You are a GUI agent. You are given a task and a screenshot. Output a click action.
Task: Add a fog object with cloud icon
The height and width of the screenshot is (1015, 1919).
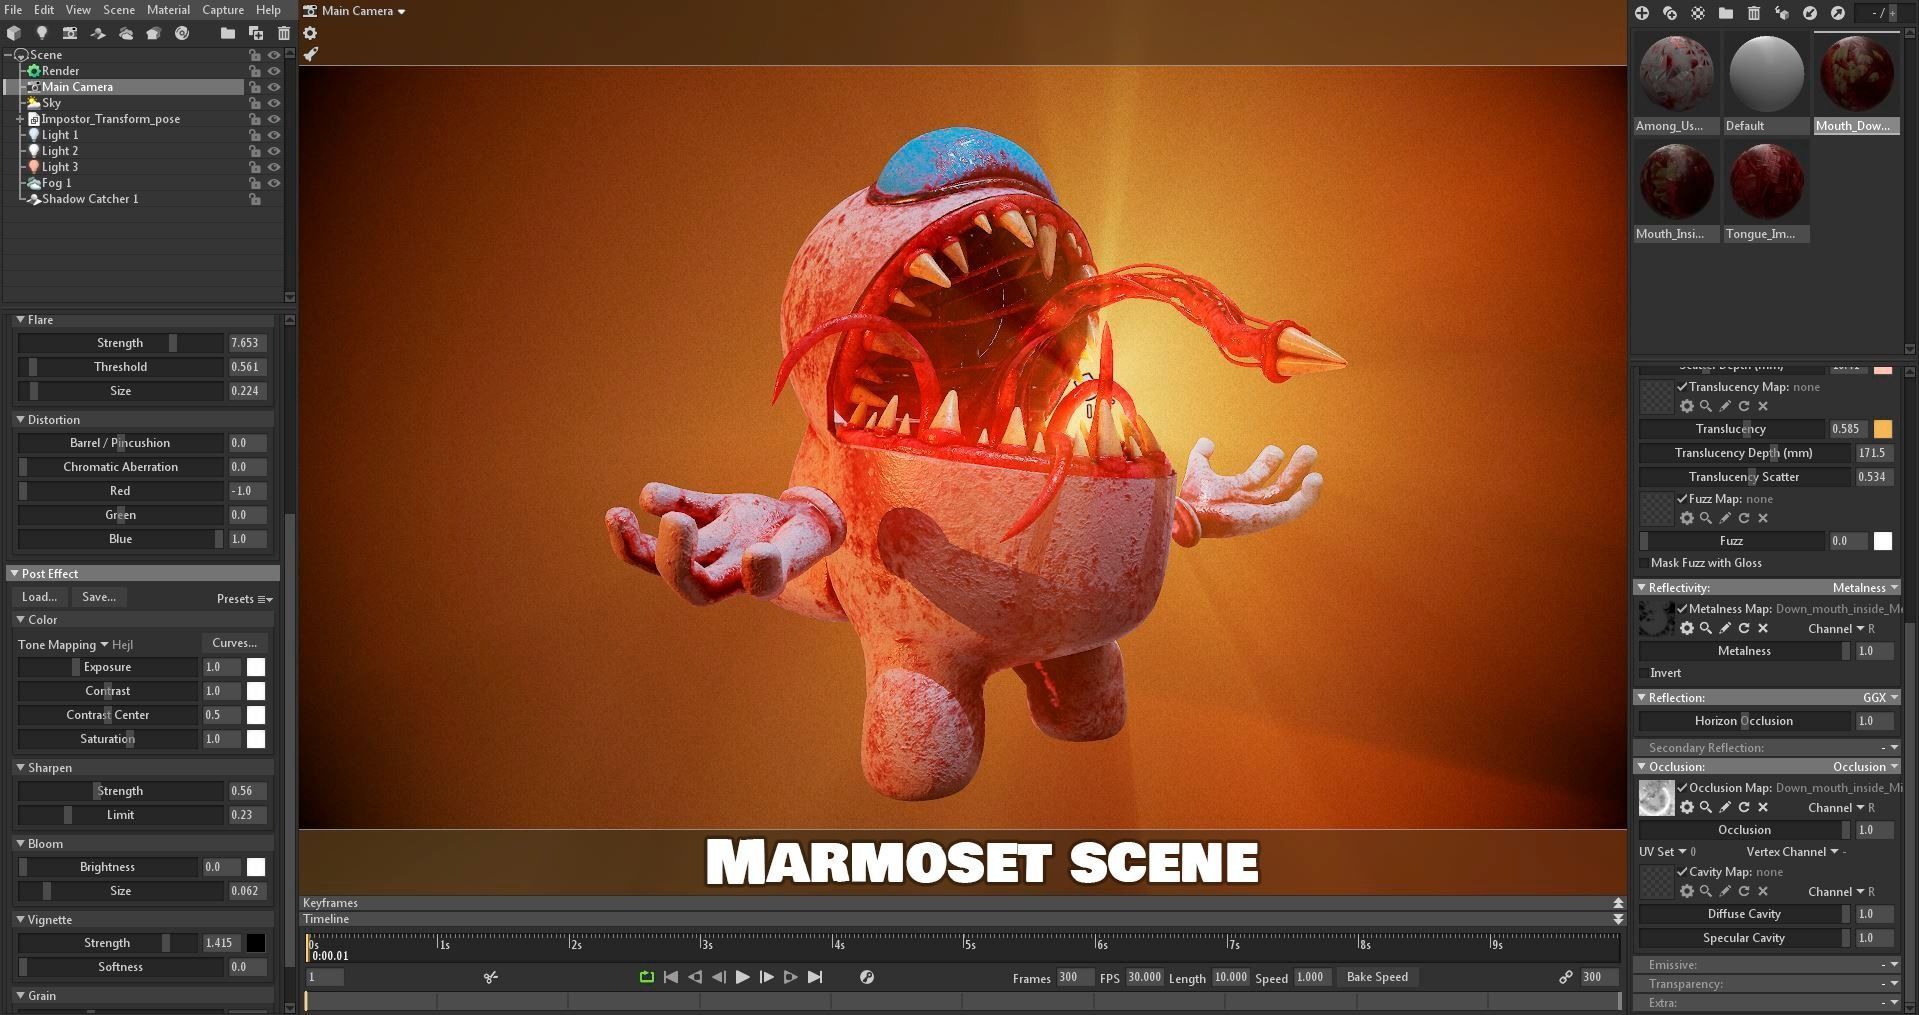pos(126,33)
